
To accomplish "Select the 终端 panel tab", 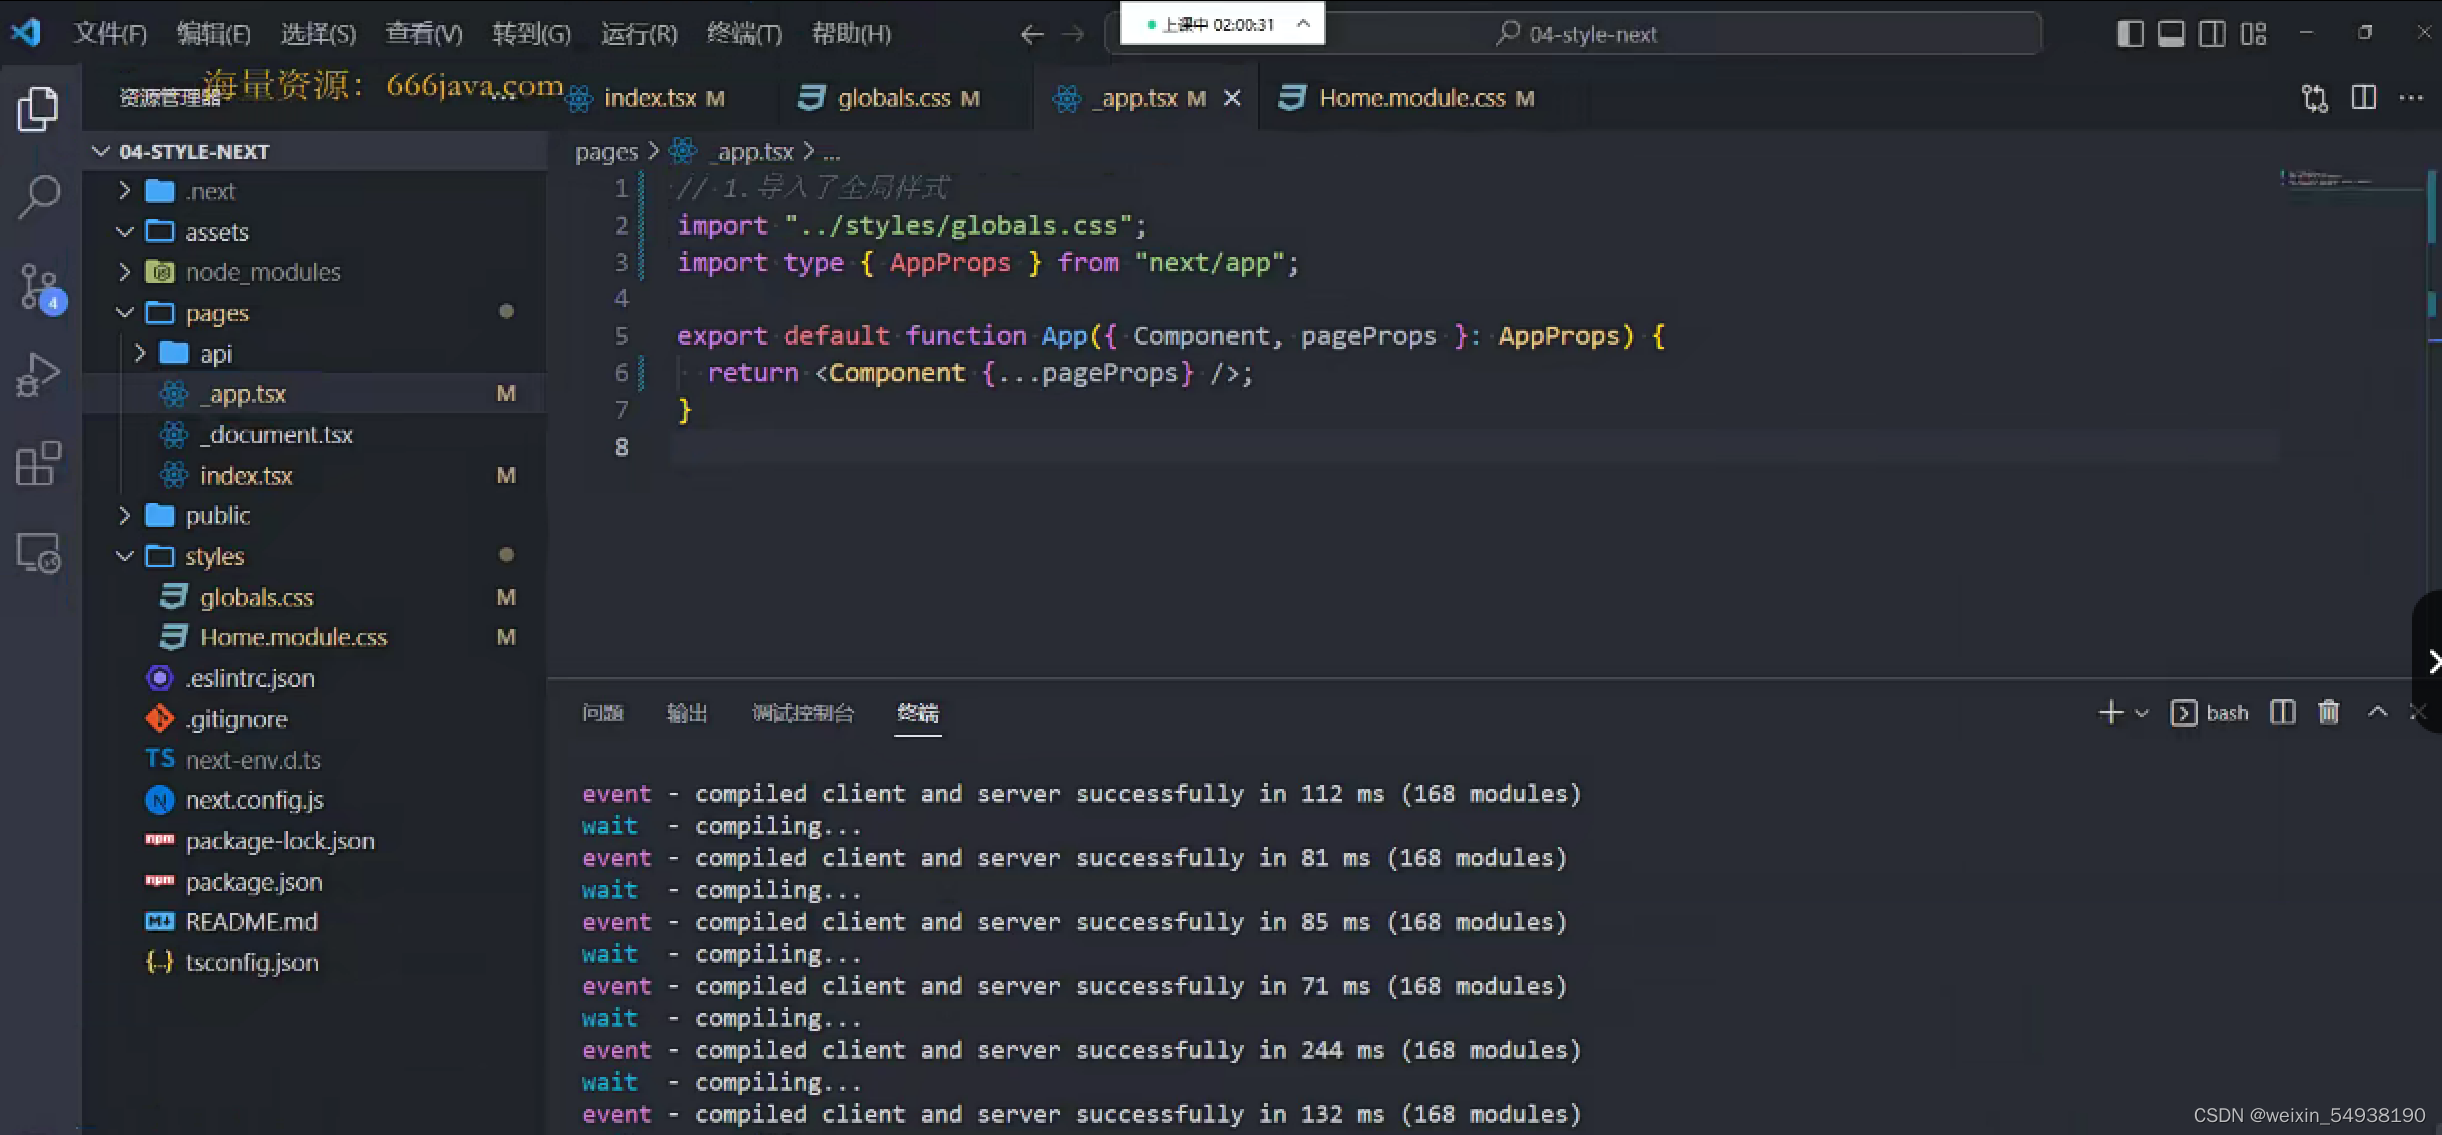I will point(918,713).
